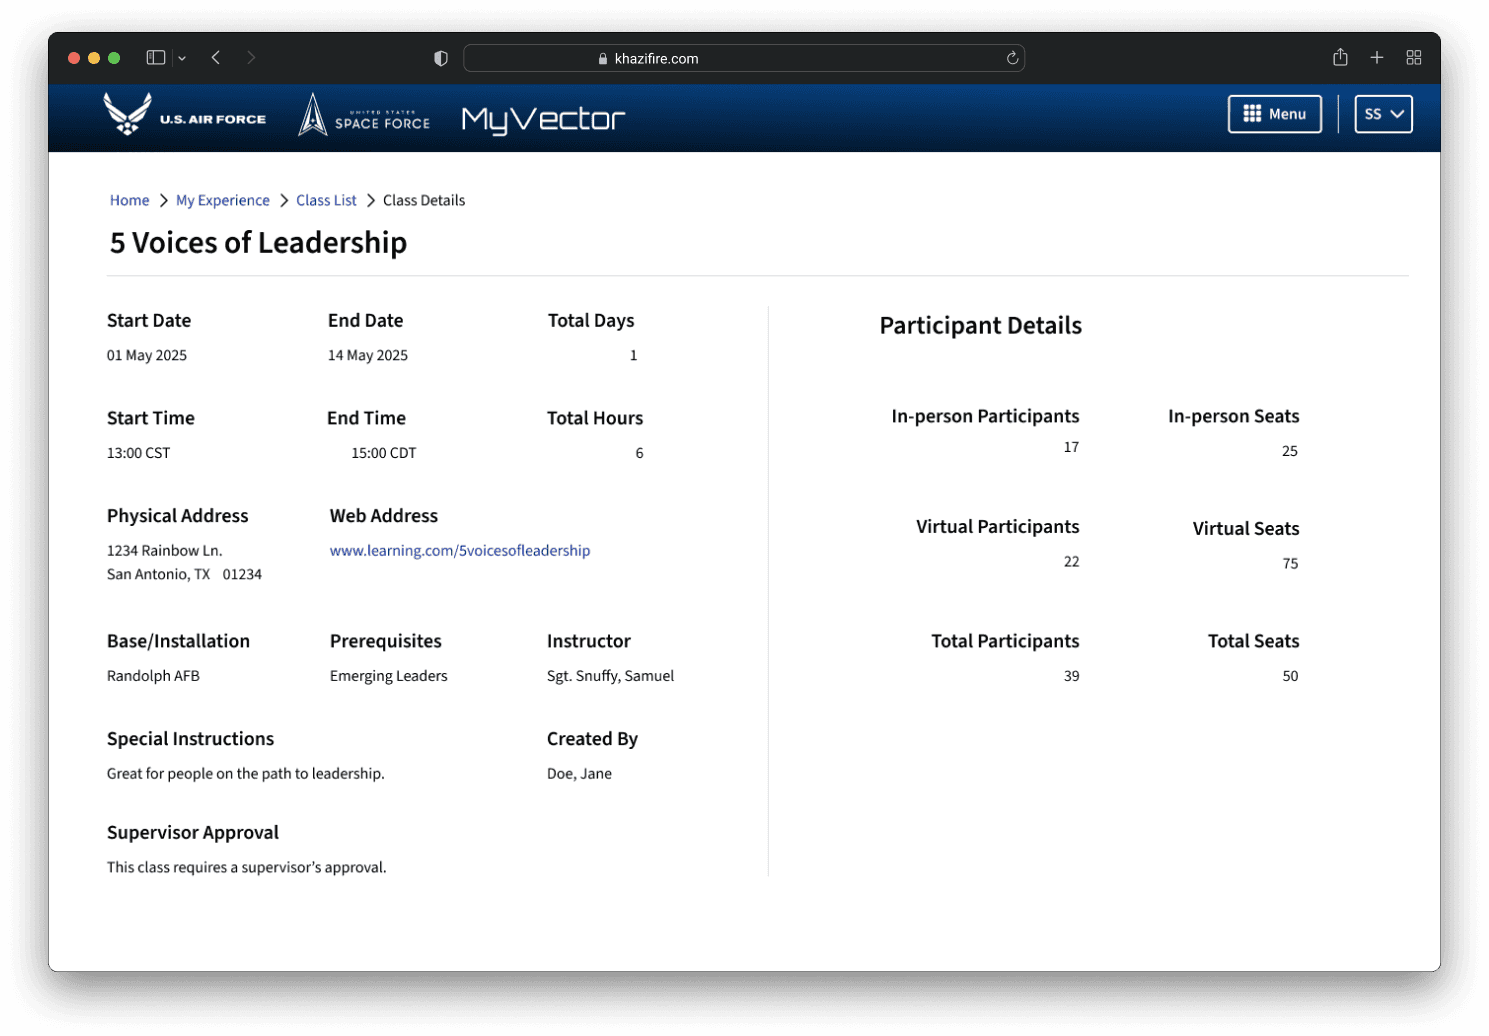Select the Randolph AFB value
This screenshot has height=1036, width=1489.
point(153,676)
